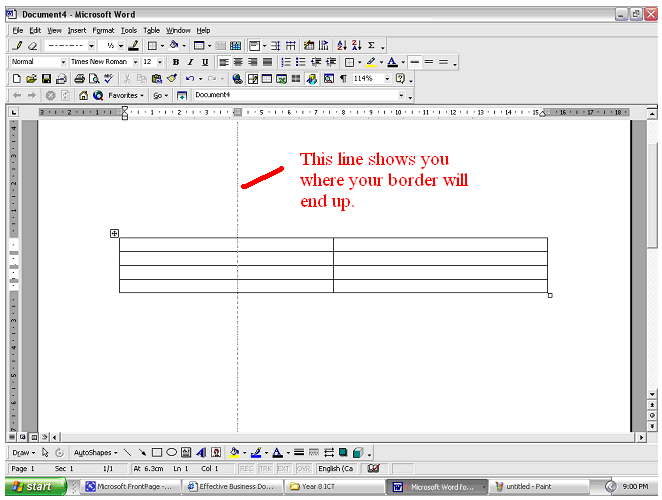Image resolution: width=662 pixels, height=500 pixels.
Task: Click the Shading Color paint bucket
Action: (x=174, y=45)
